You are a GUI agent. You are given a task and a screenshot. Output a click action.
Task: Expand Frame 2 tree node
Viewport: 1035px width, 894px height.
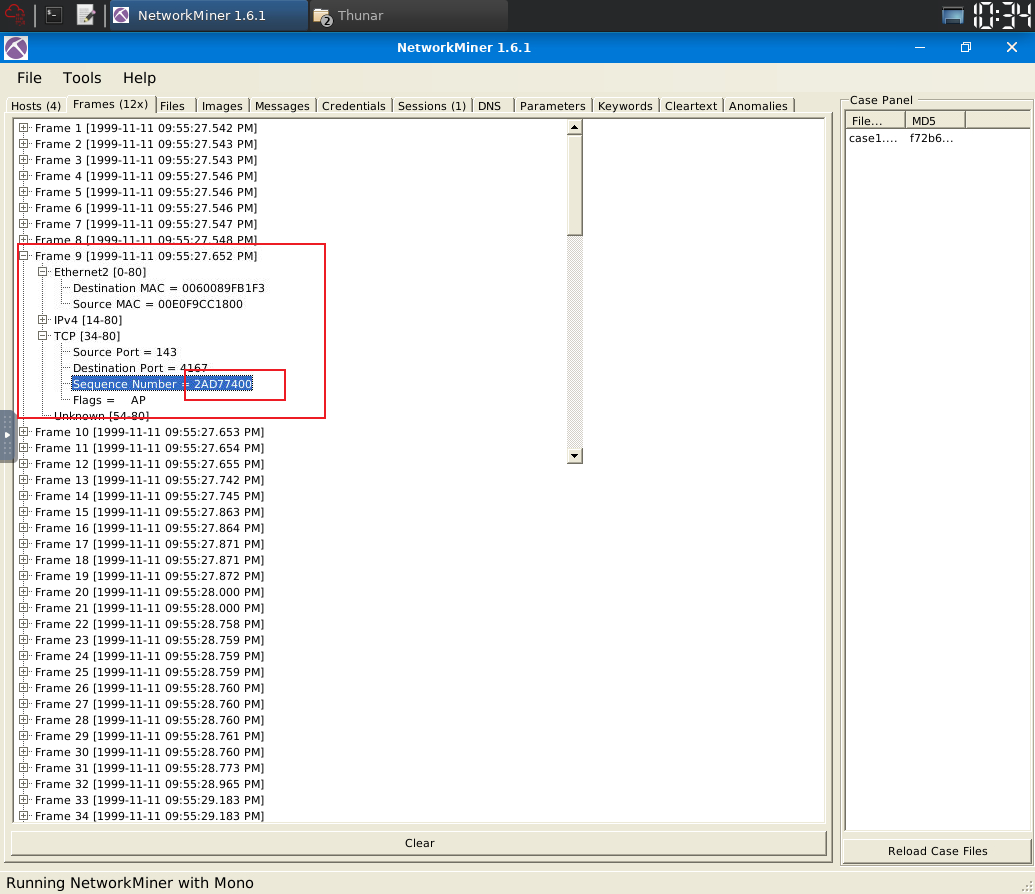coord(24,143)
